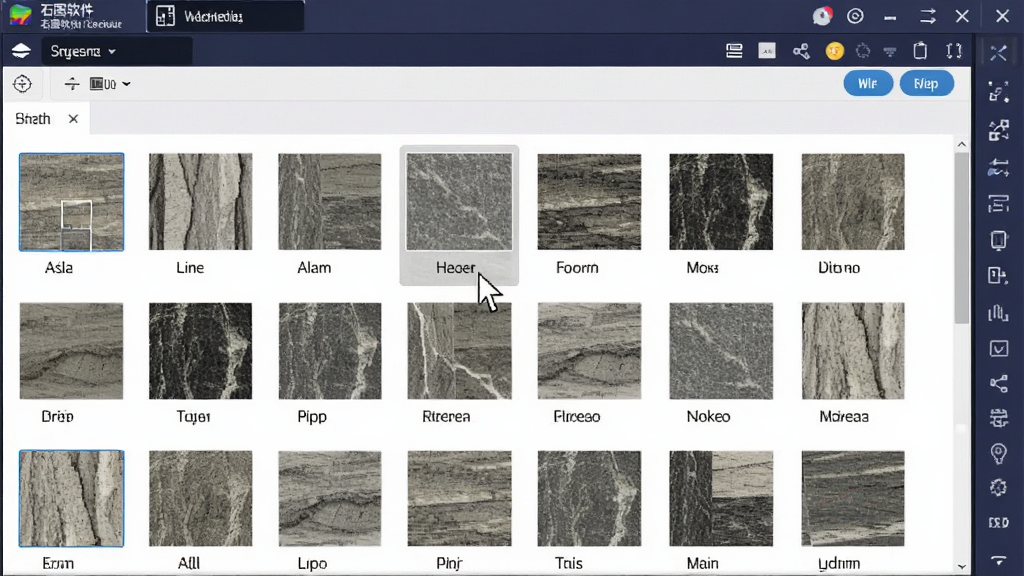This screenshot has width=1024, height=576.
Task: Click the crosshair target icon below the layers icon
Action: coord(22,84)
